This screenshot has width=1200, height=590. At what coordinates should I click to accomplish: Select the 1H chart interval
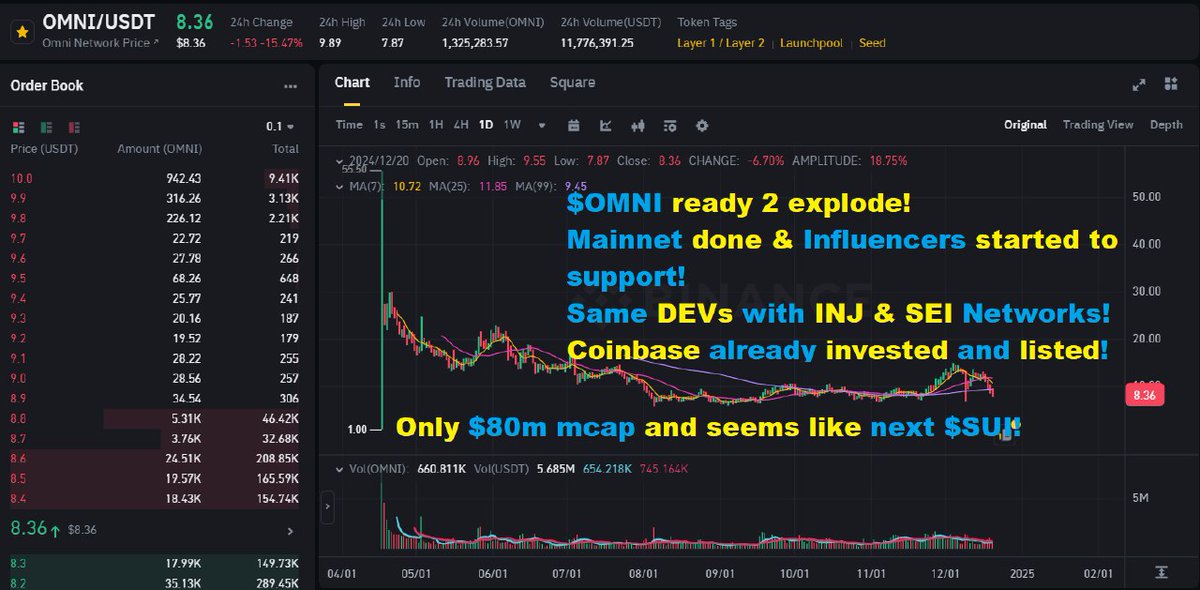436,125
